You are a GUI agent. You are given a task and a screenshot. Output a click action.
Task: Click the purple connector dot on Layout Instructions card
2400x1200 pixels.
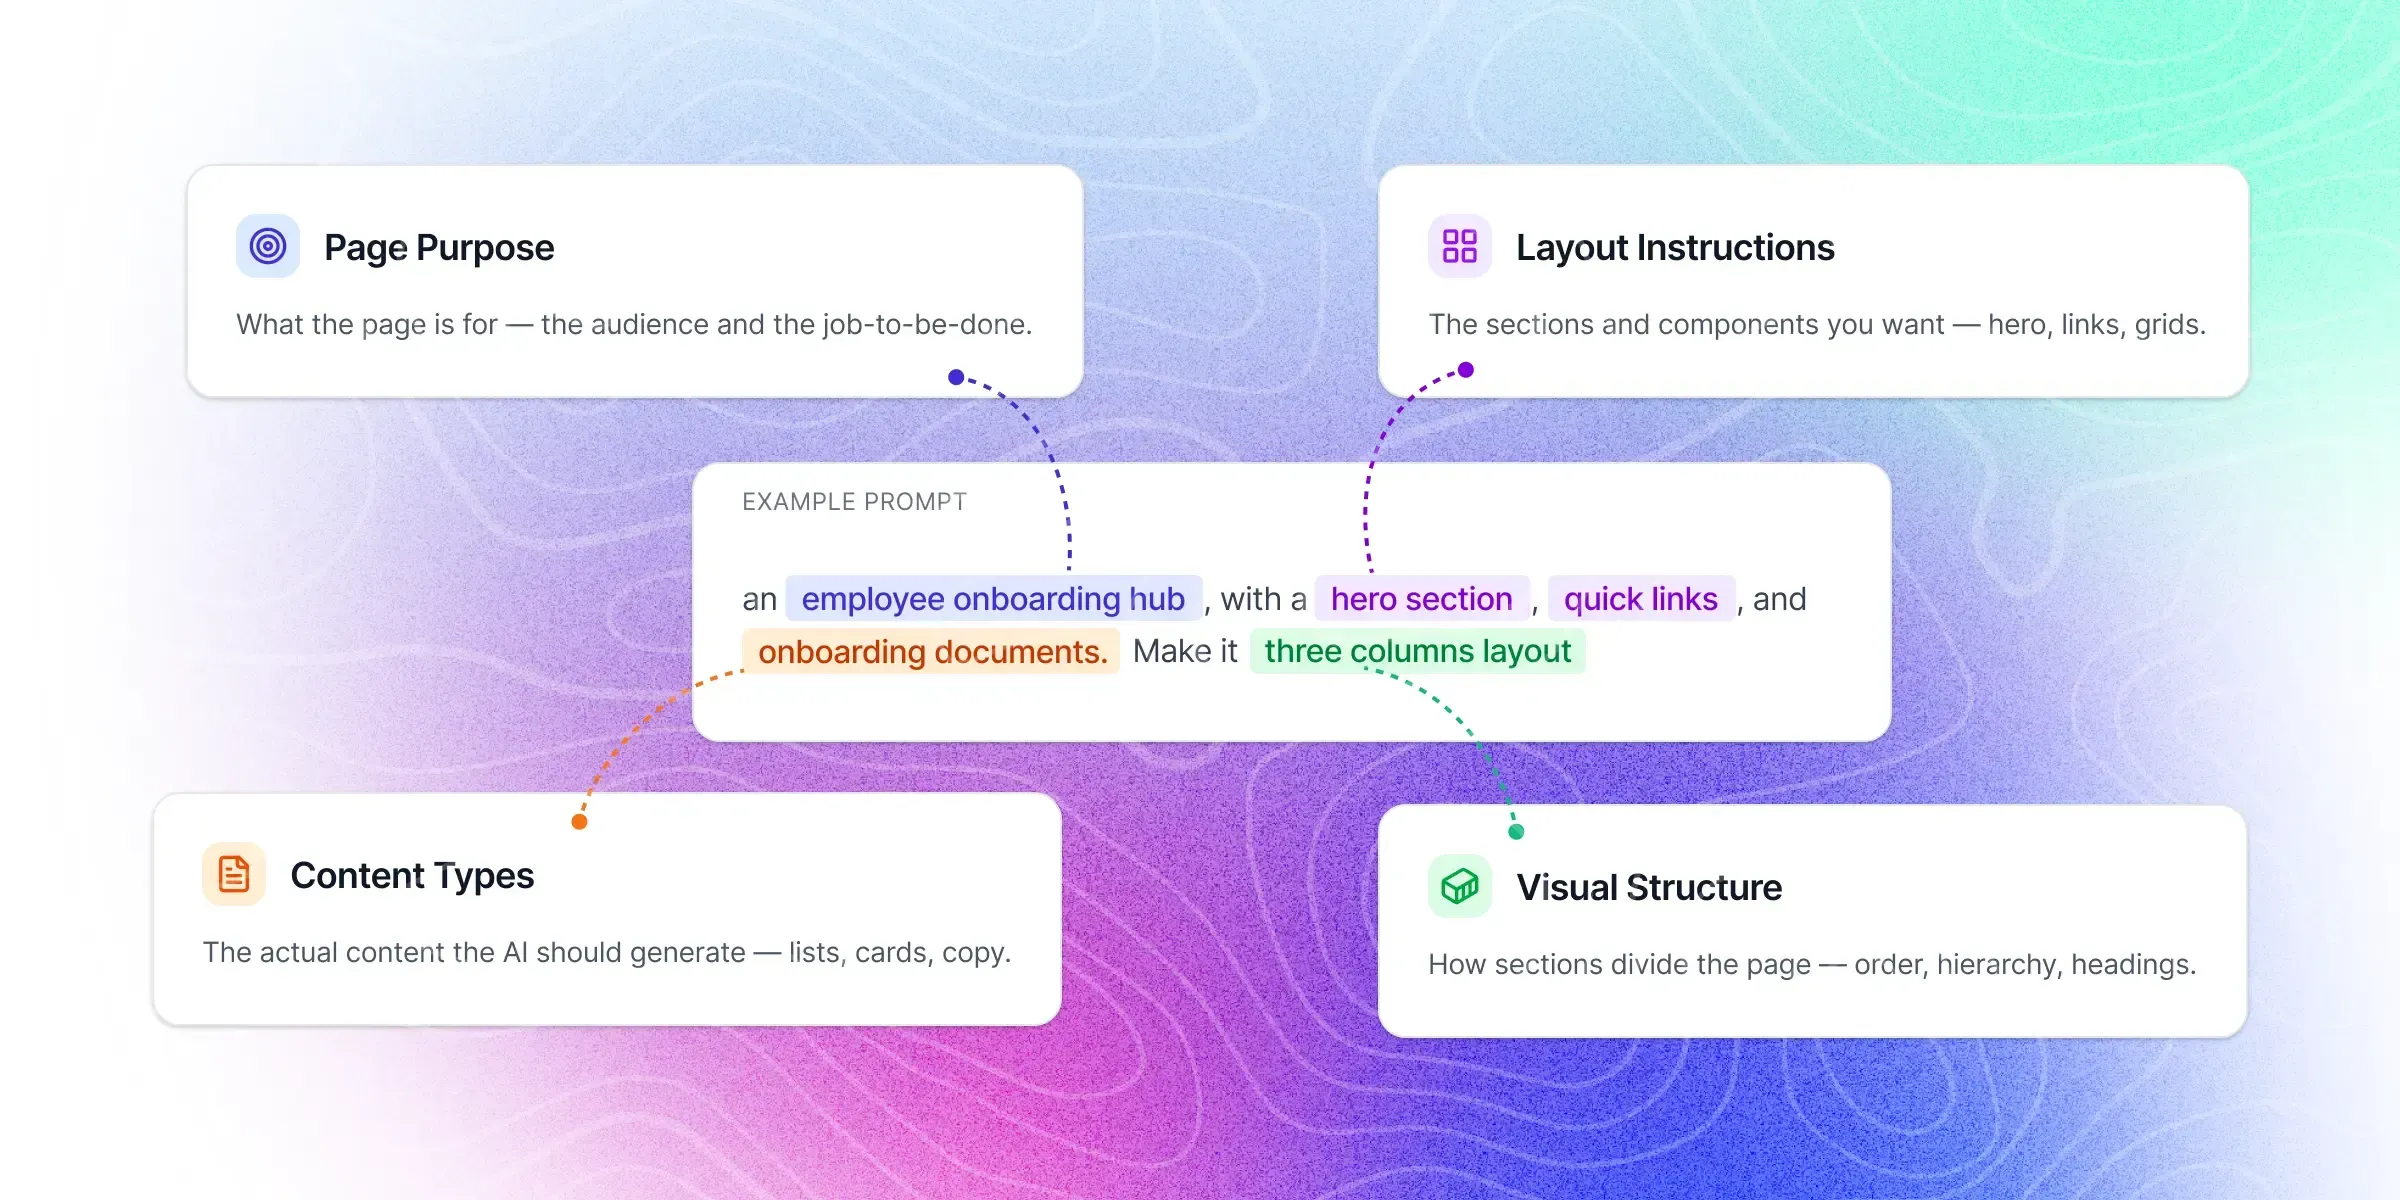point(1466,370)
